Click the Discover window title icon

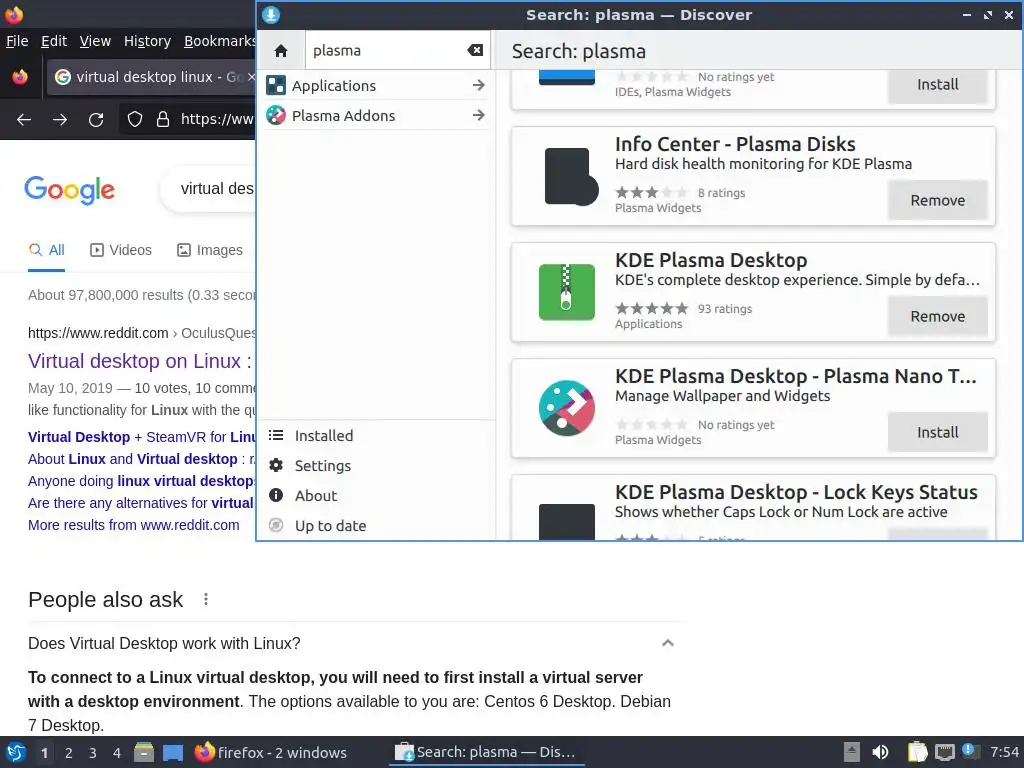click(271, 15)
